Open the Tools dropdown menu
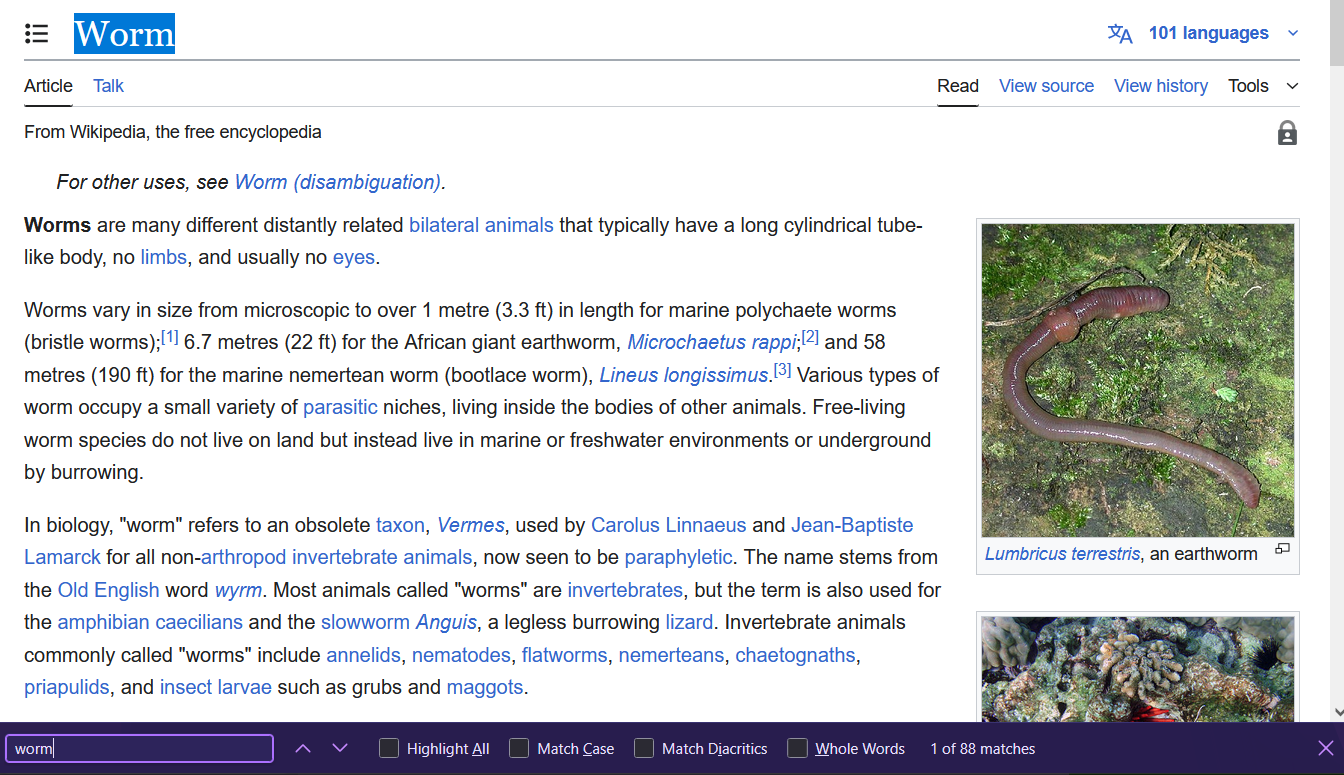Screen dimensions: 1344x775 pyautogui.click(x=1263, y=86)
